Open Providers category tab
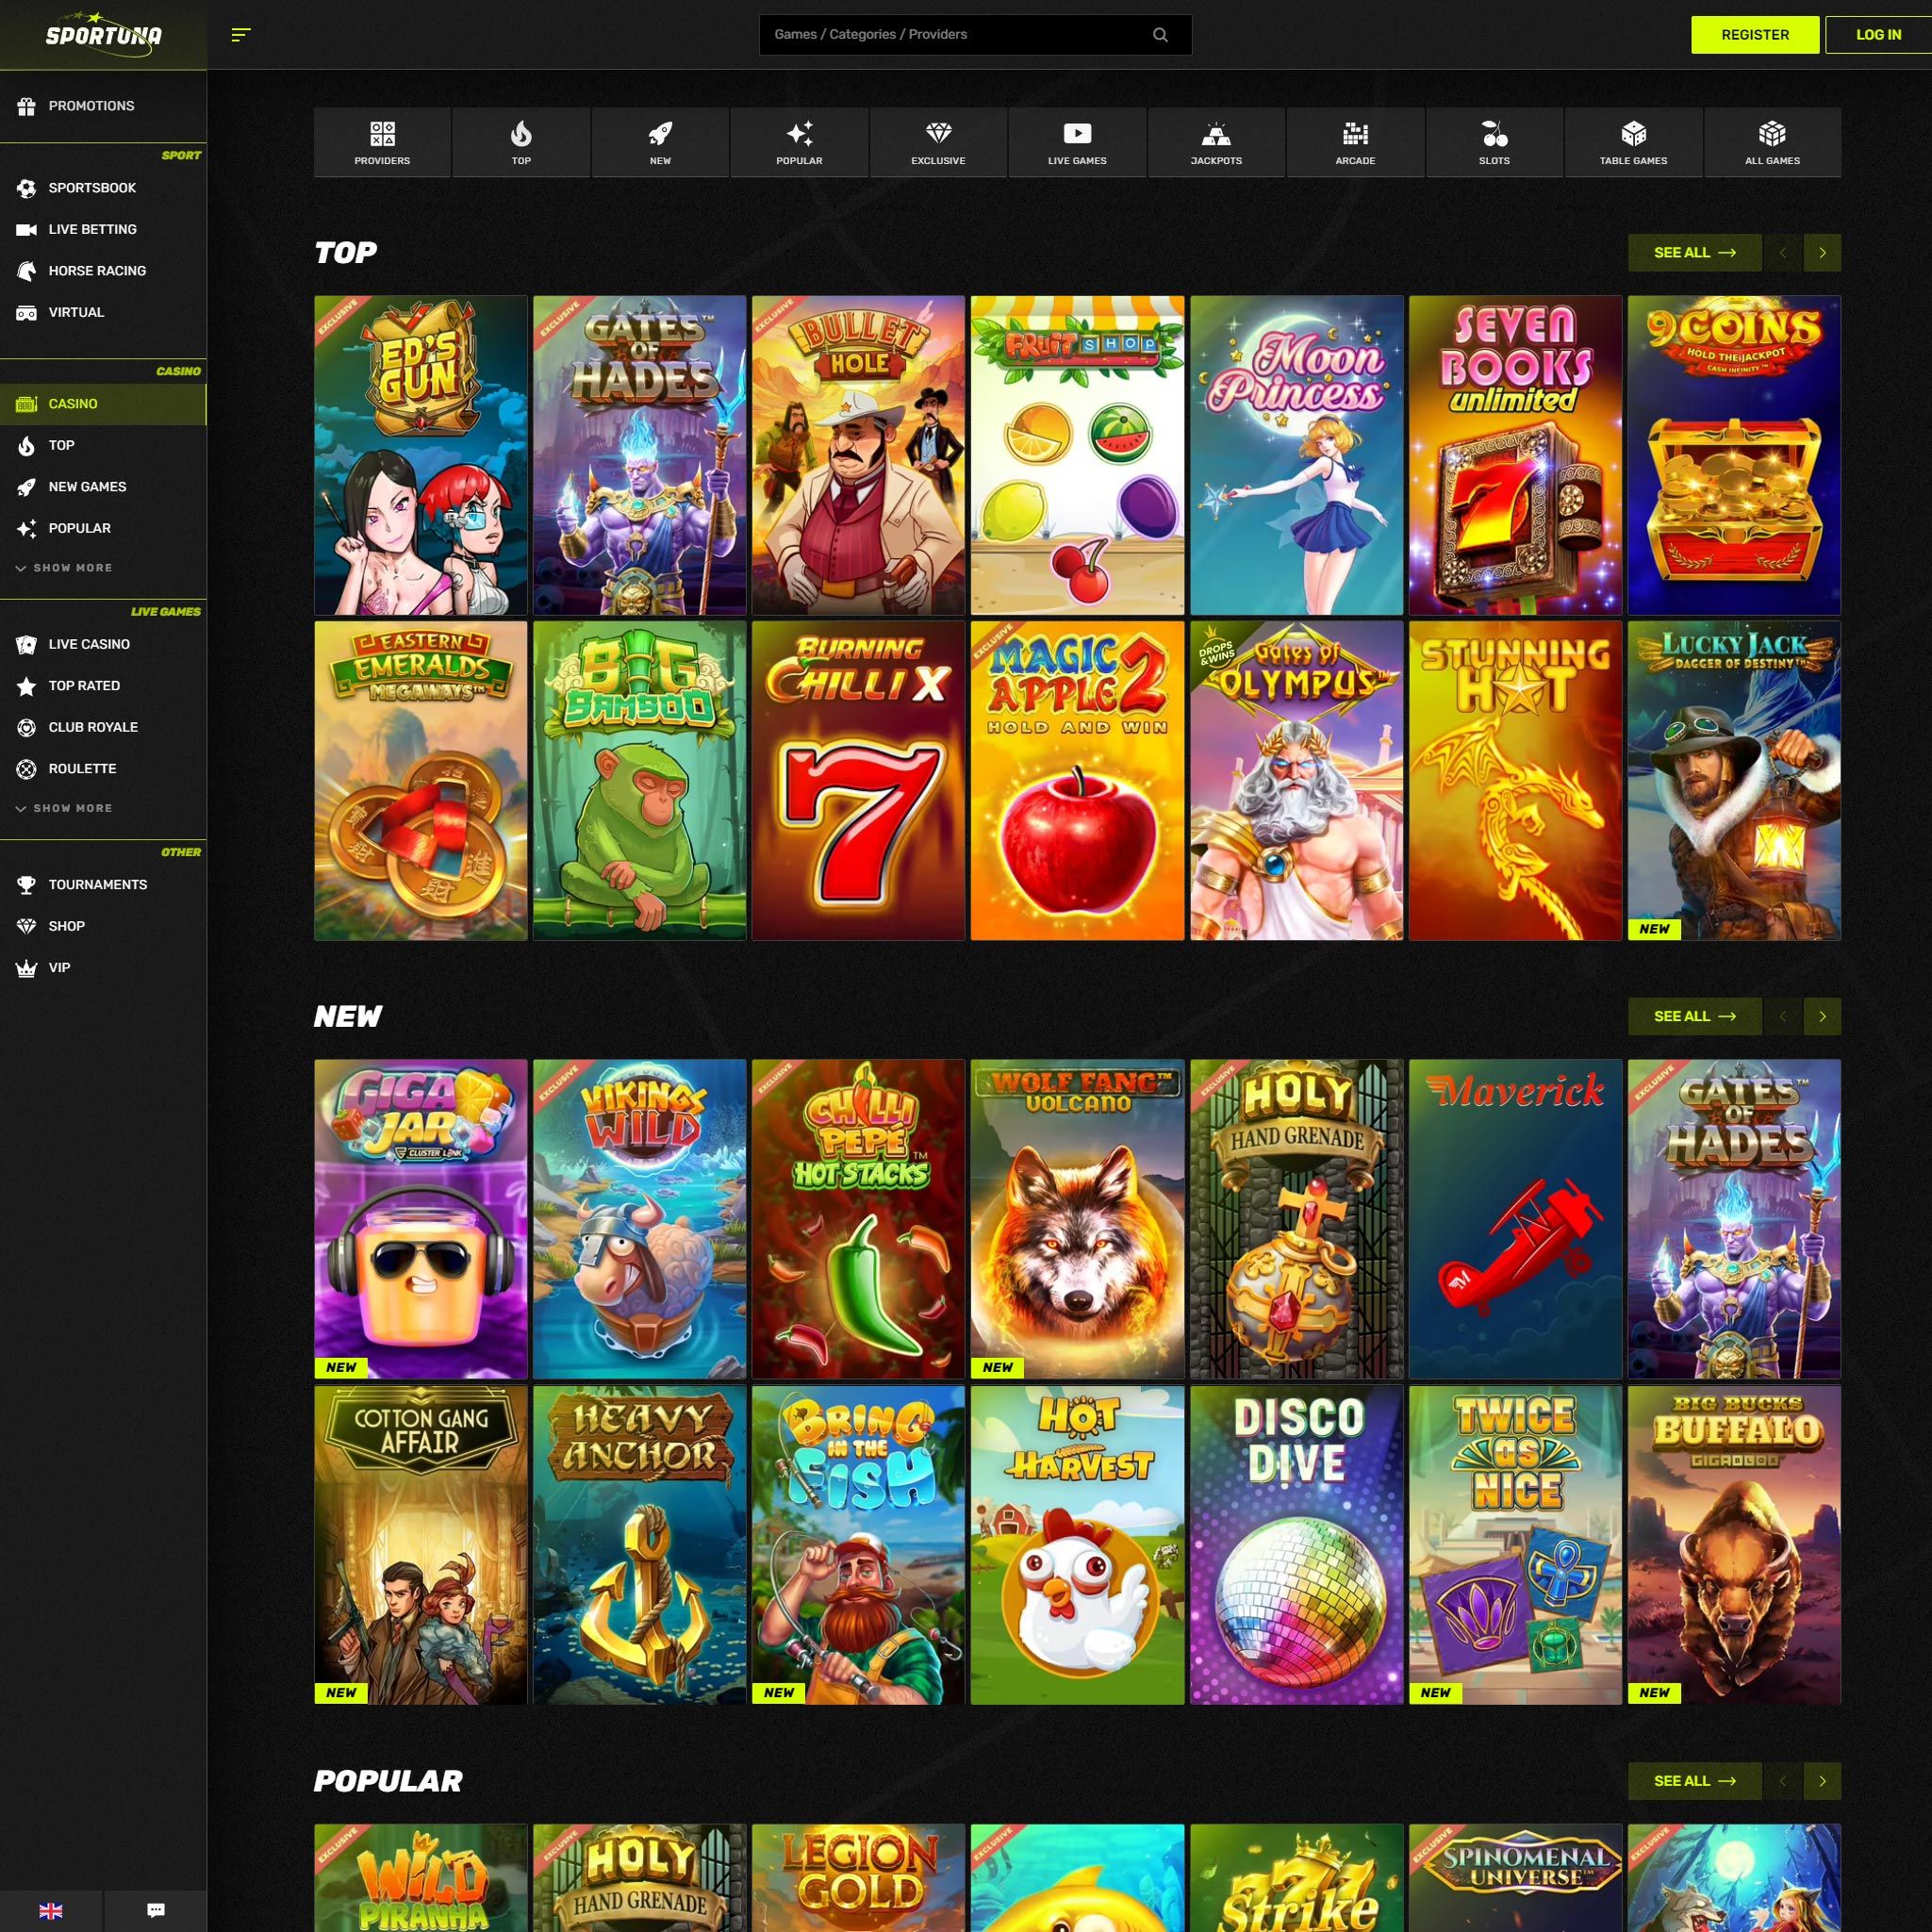 (x=382, y=143)
